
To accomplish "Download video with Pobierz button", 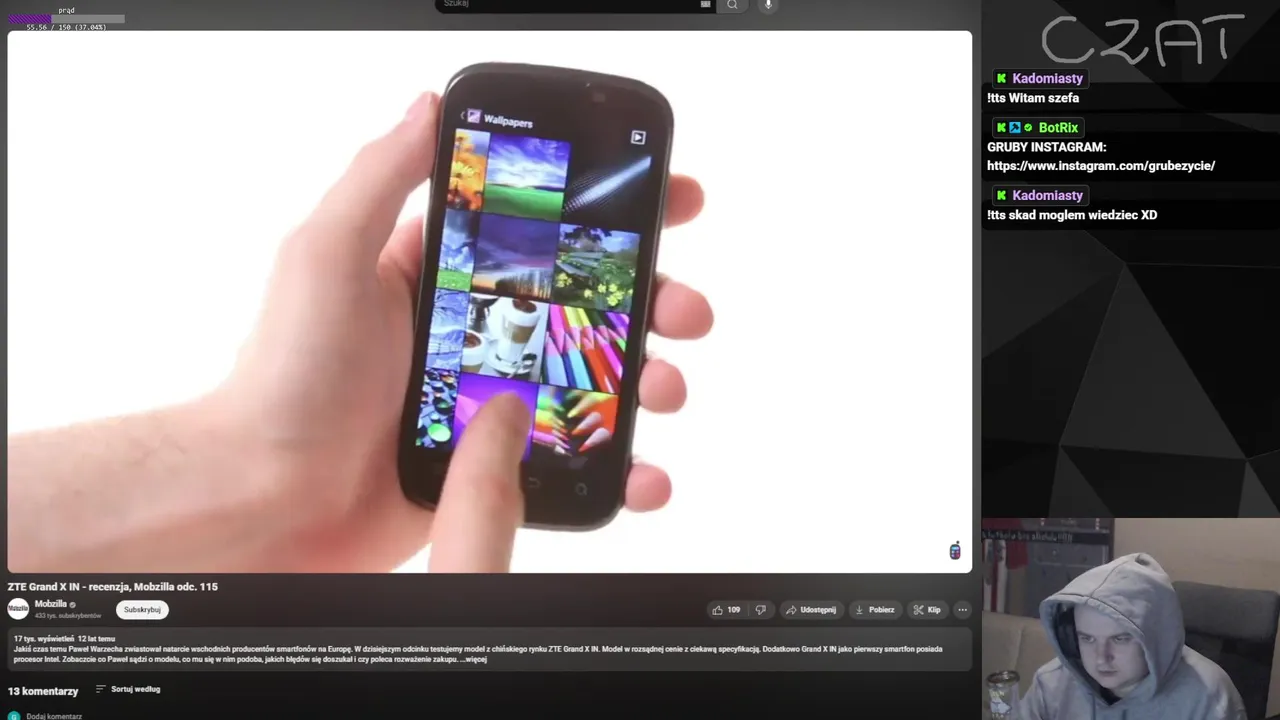I will (876, 610).
